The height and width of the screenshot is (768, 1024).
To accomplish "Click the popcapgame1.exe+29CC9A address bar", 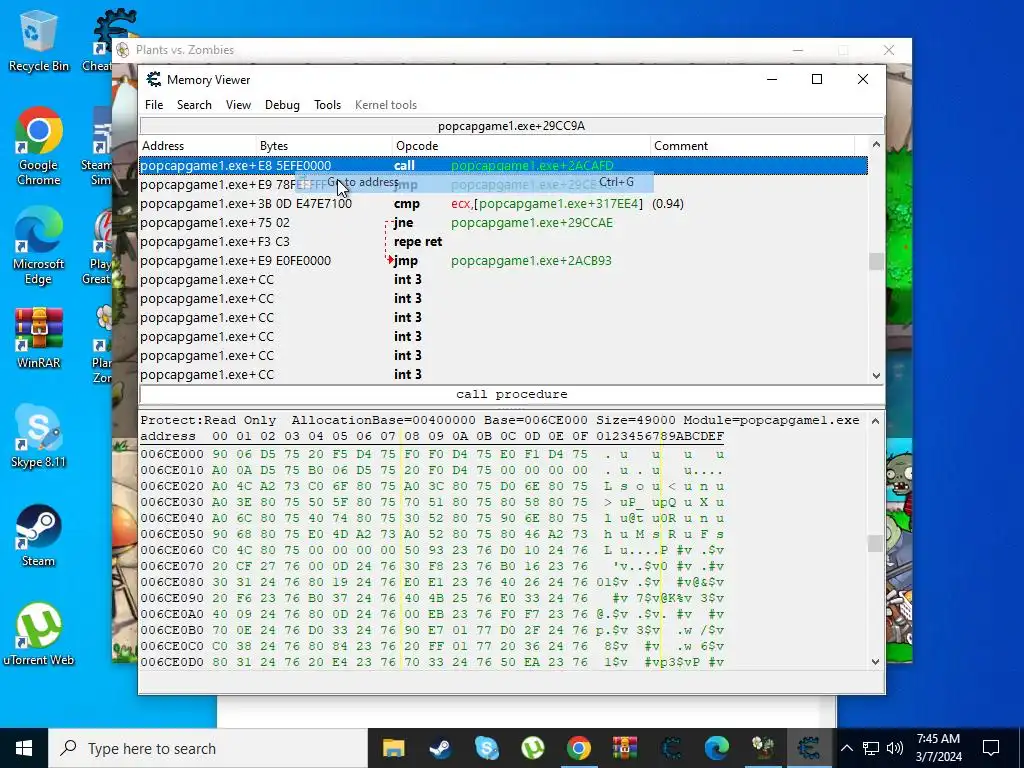I will click(511, 126).
